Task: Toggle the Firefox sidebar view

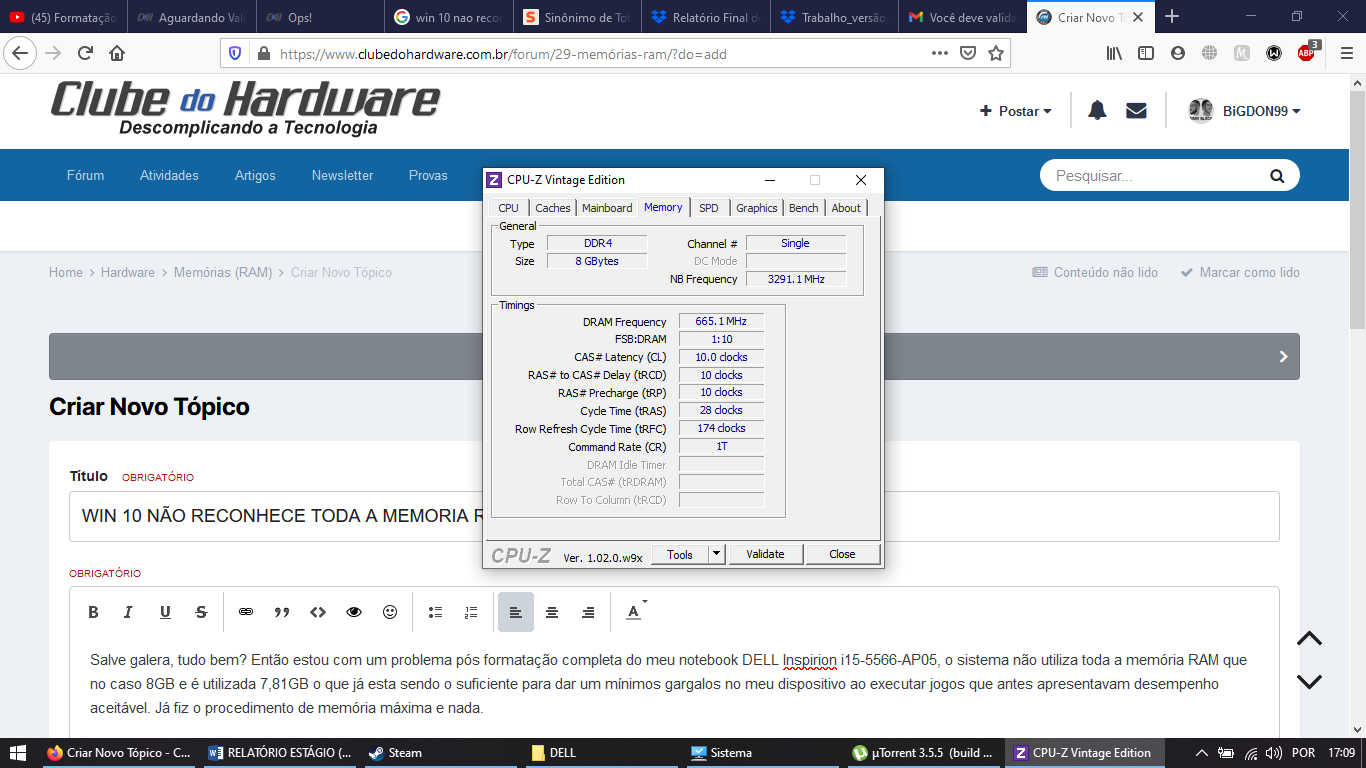Action: (x=1146, y=53)
